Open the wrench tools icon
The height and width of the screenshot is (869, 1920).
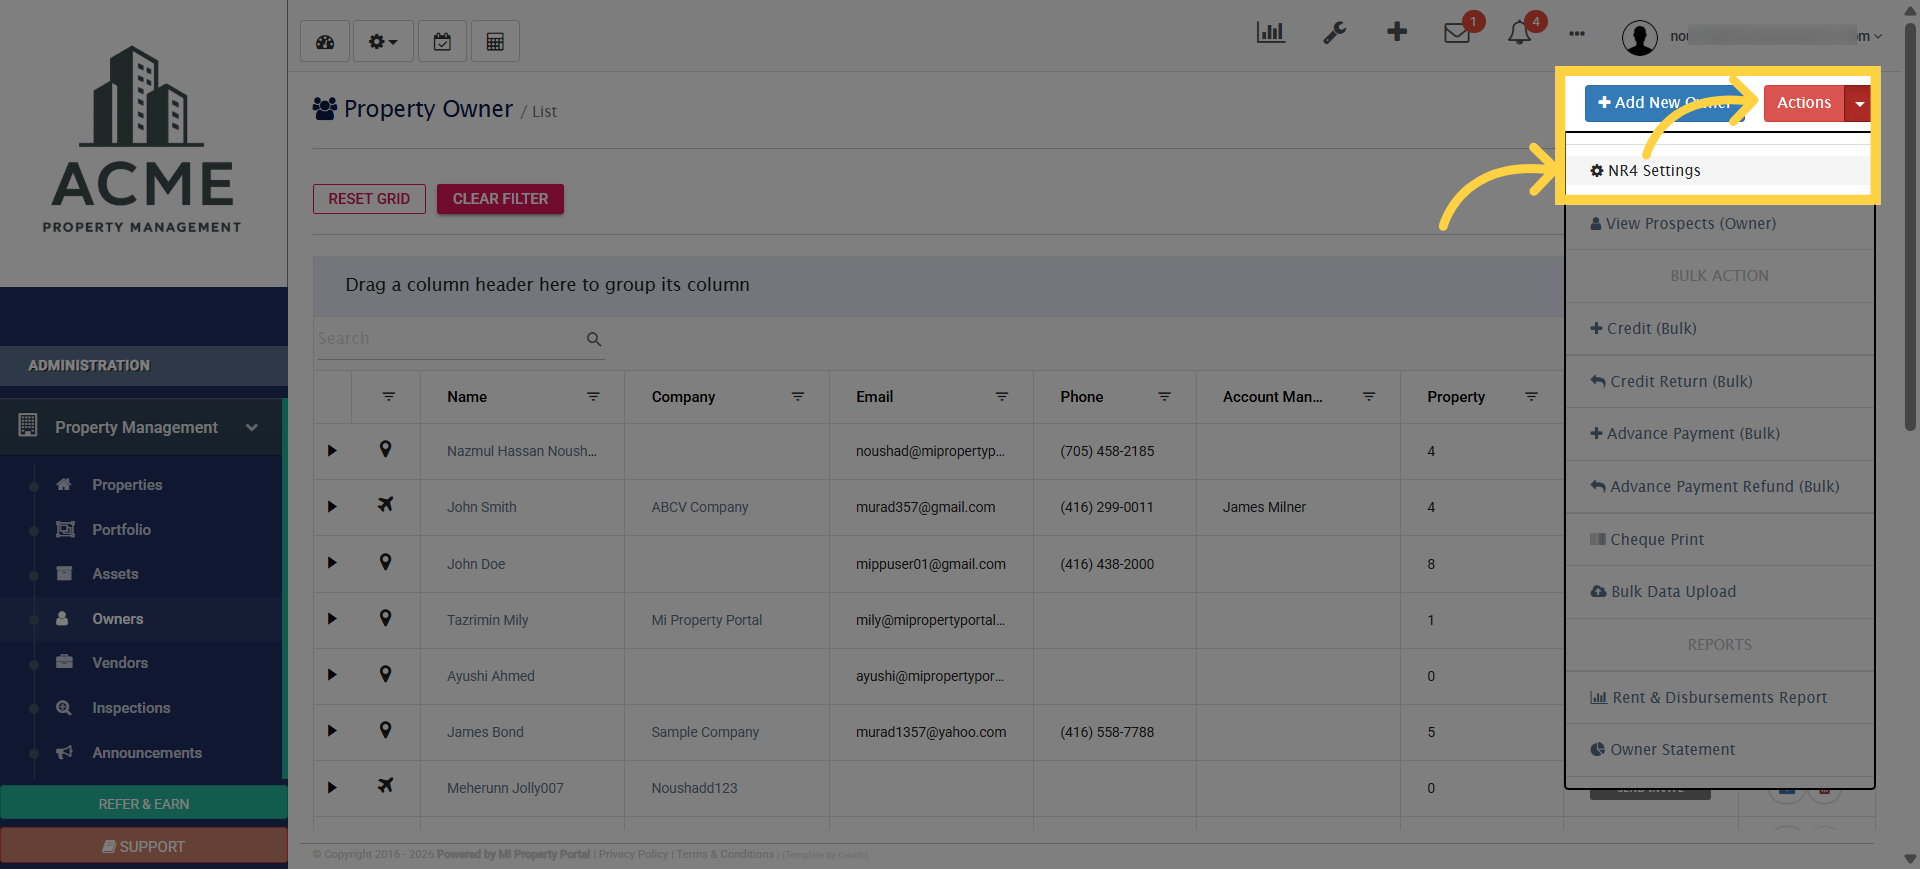tap(1334, 33)
